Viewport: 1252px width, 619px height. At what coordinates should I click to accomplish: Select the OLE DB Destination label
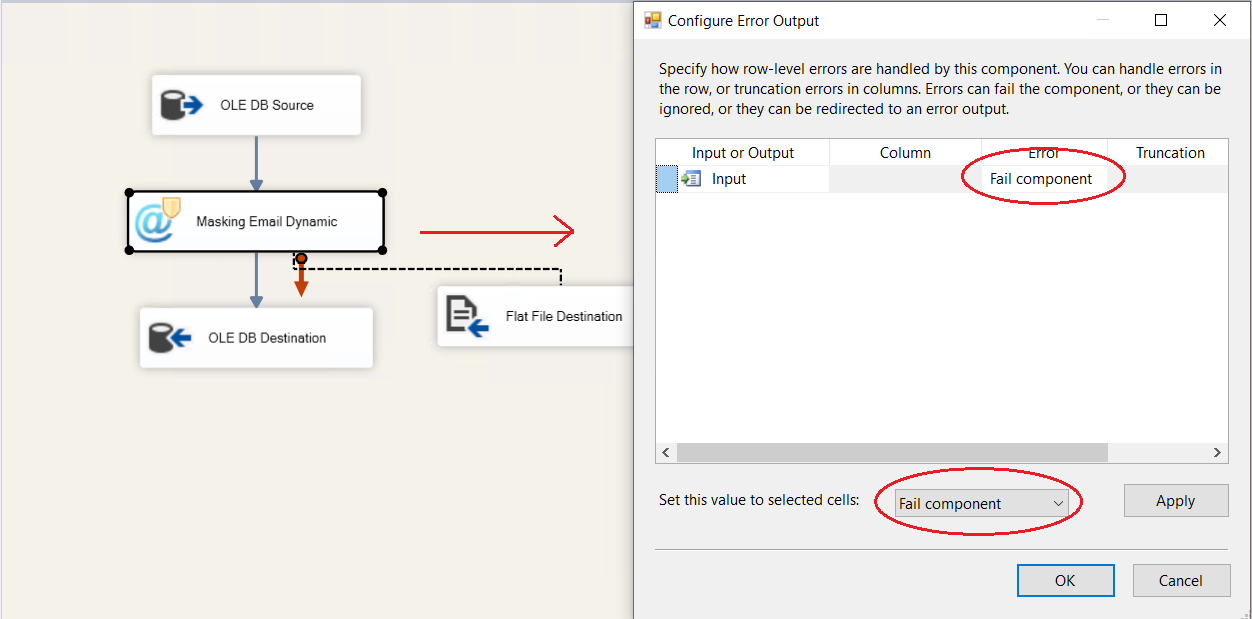[267, 338]
